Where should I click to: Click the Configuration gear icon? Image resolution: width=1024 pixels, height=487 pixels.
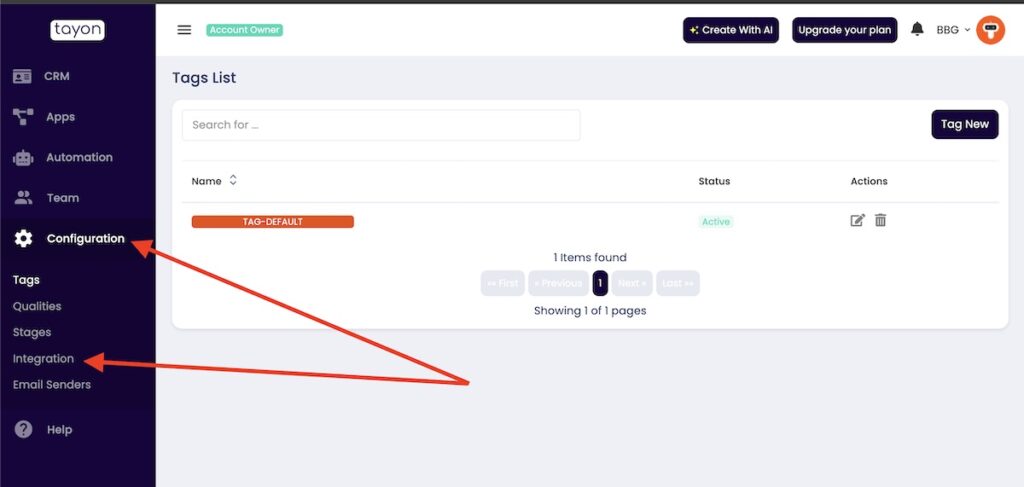[23, 238]
